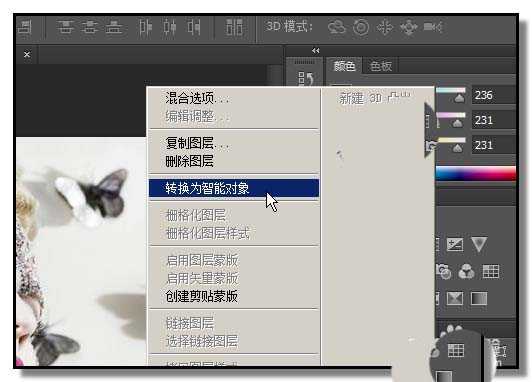
Task: Click the blue slider handle by last 231
Action: click(x=458, y=148)
